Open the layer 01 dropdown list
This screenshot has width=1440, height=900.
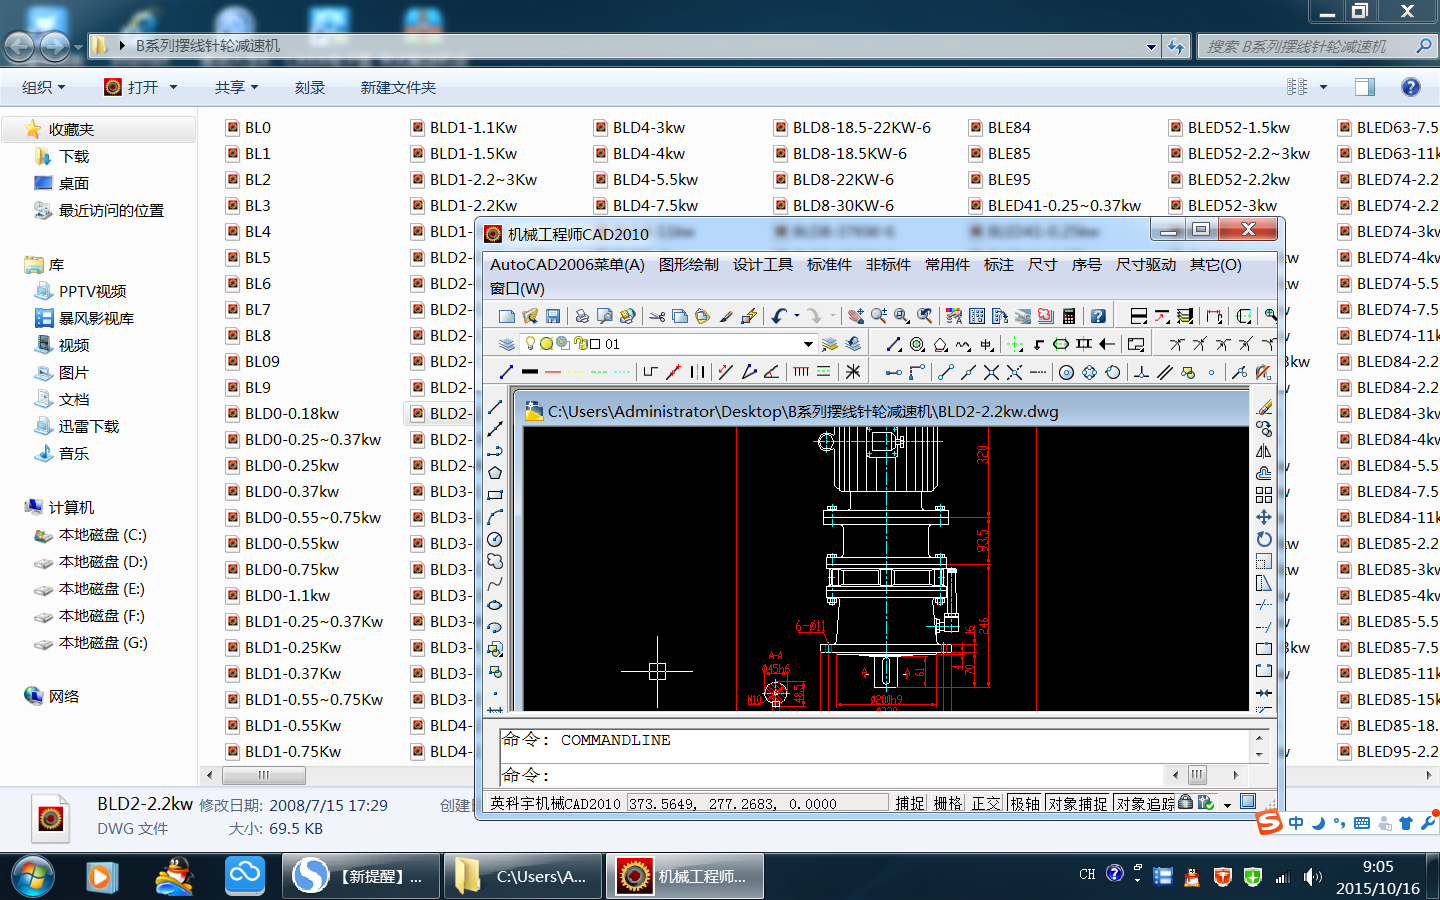(x=808, y=344)
